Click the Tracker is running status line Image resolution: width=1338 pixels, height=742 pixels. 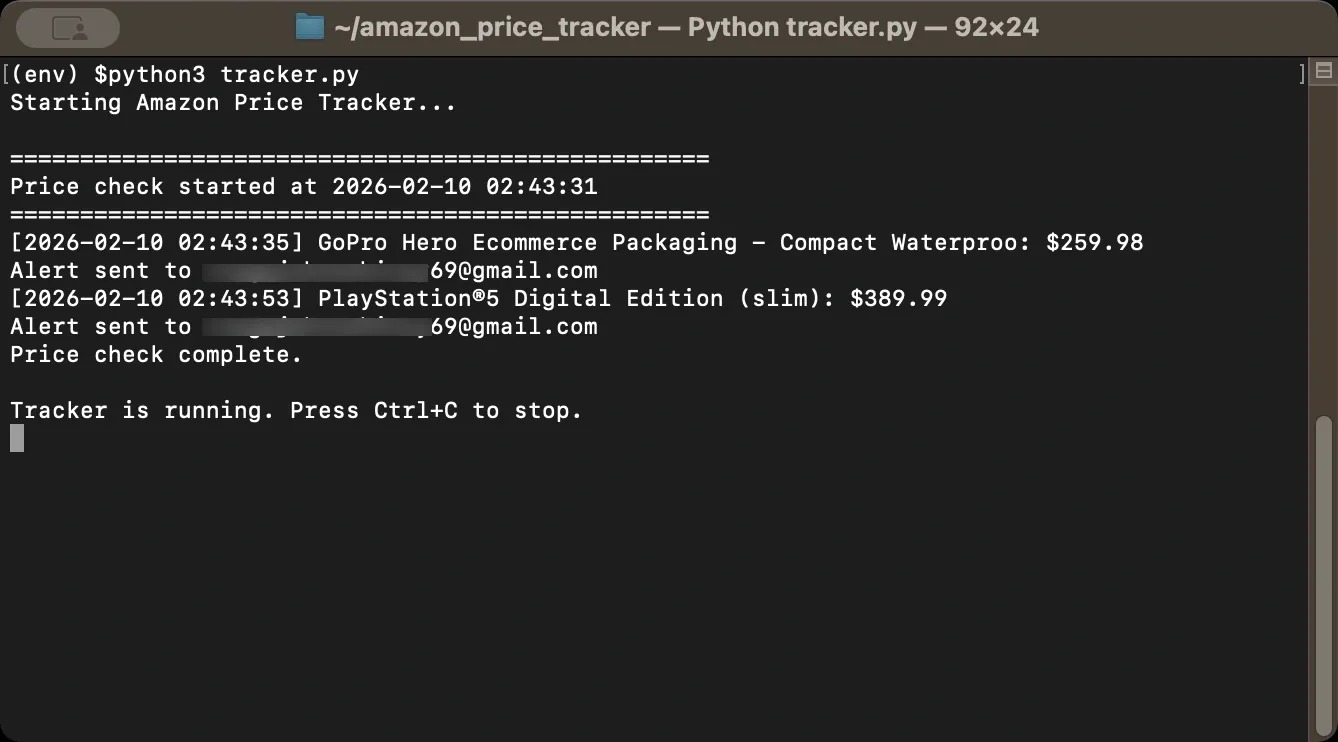tap(296, 410)
